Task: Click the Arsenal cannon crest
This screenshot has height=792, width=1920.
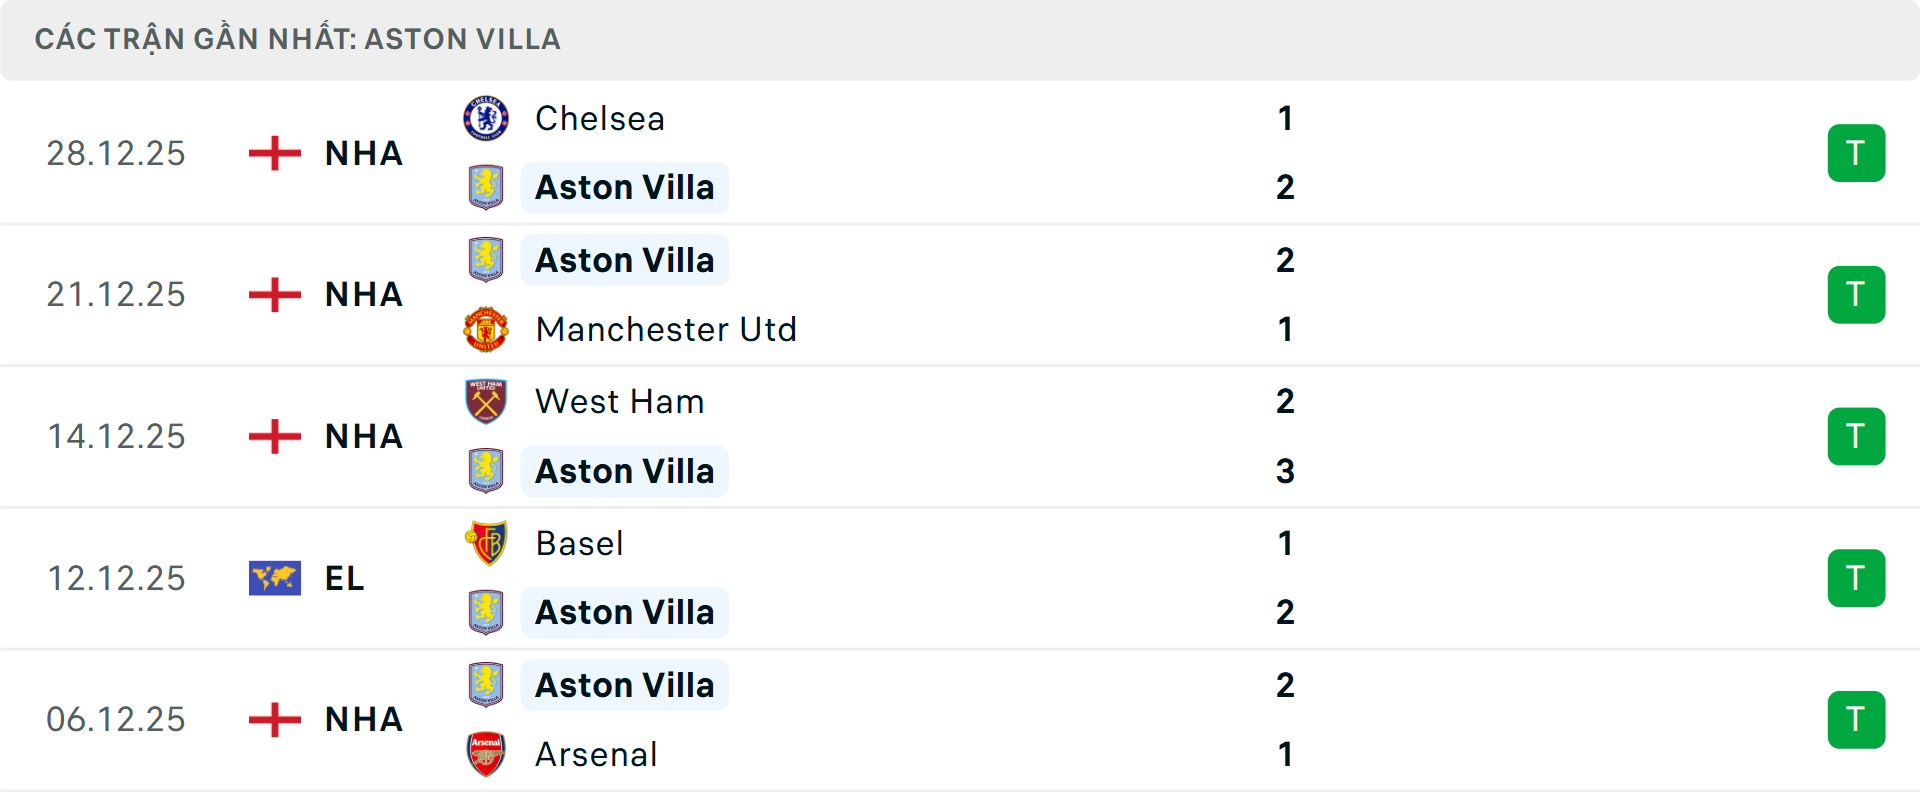Action: pos(487,755)
